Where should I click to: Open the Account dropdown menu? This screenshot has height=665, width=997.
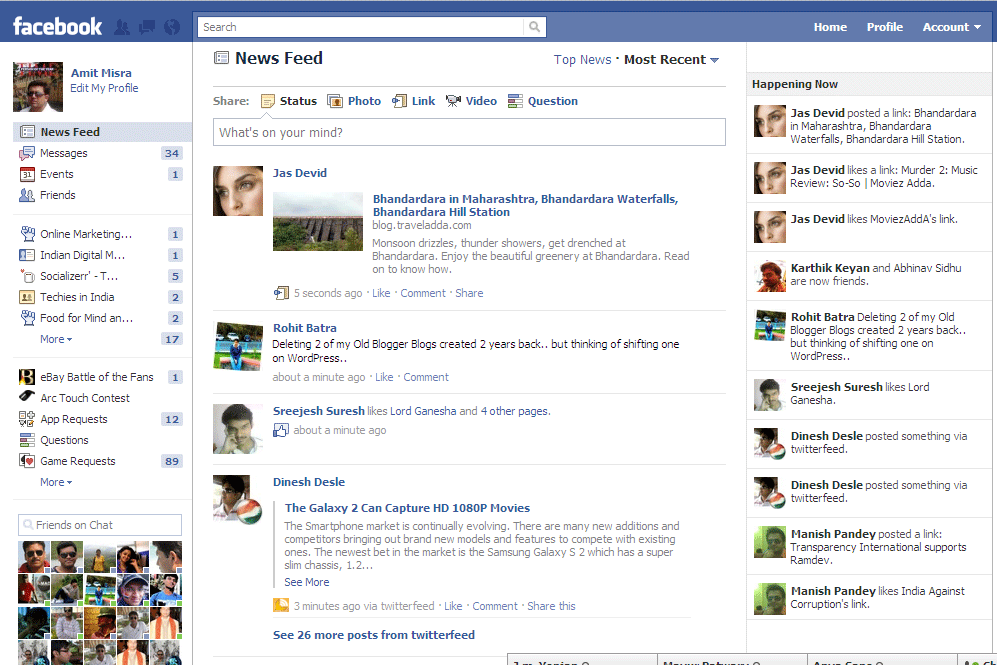(951, 27)
